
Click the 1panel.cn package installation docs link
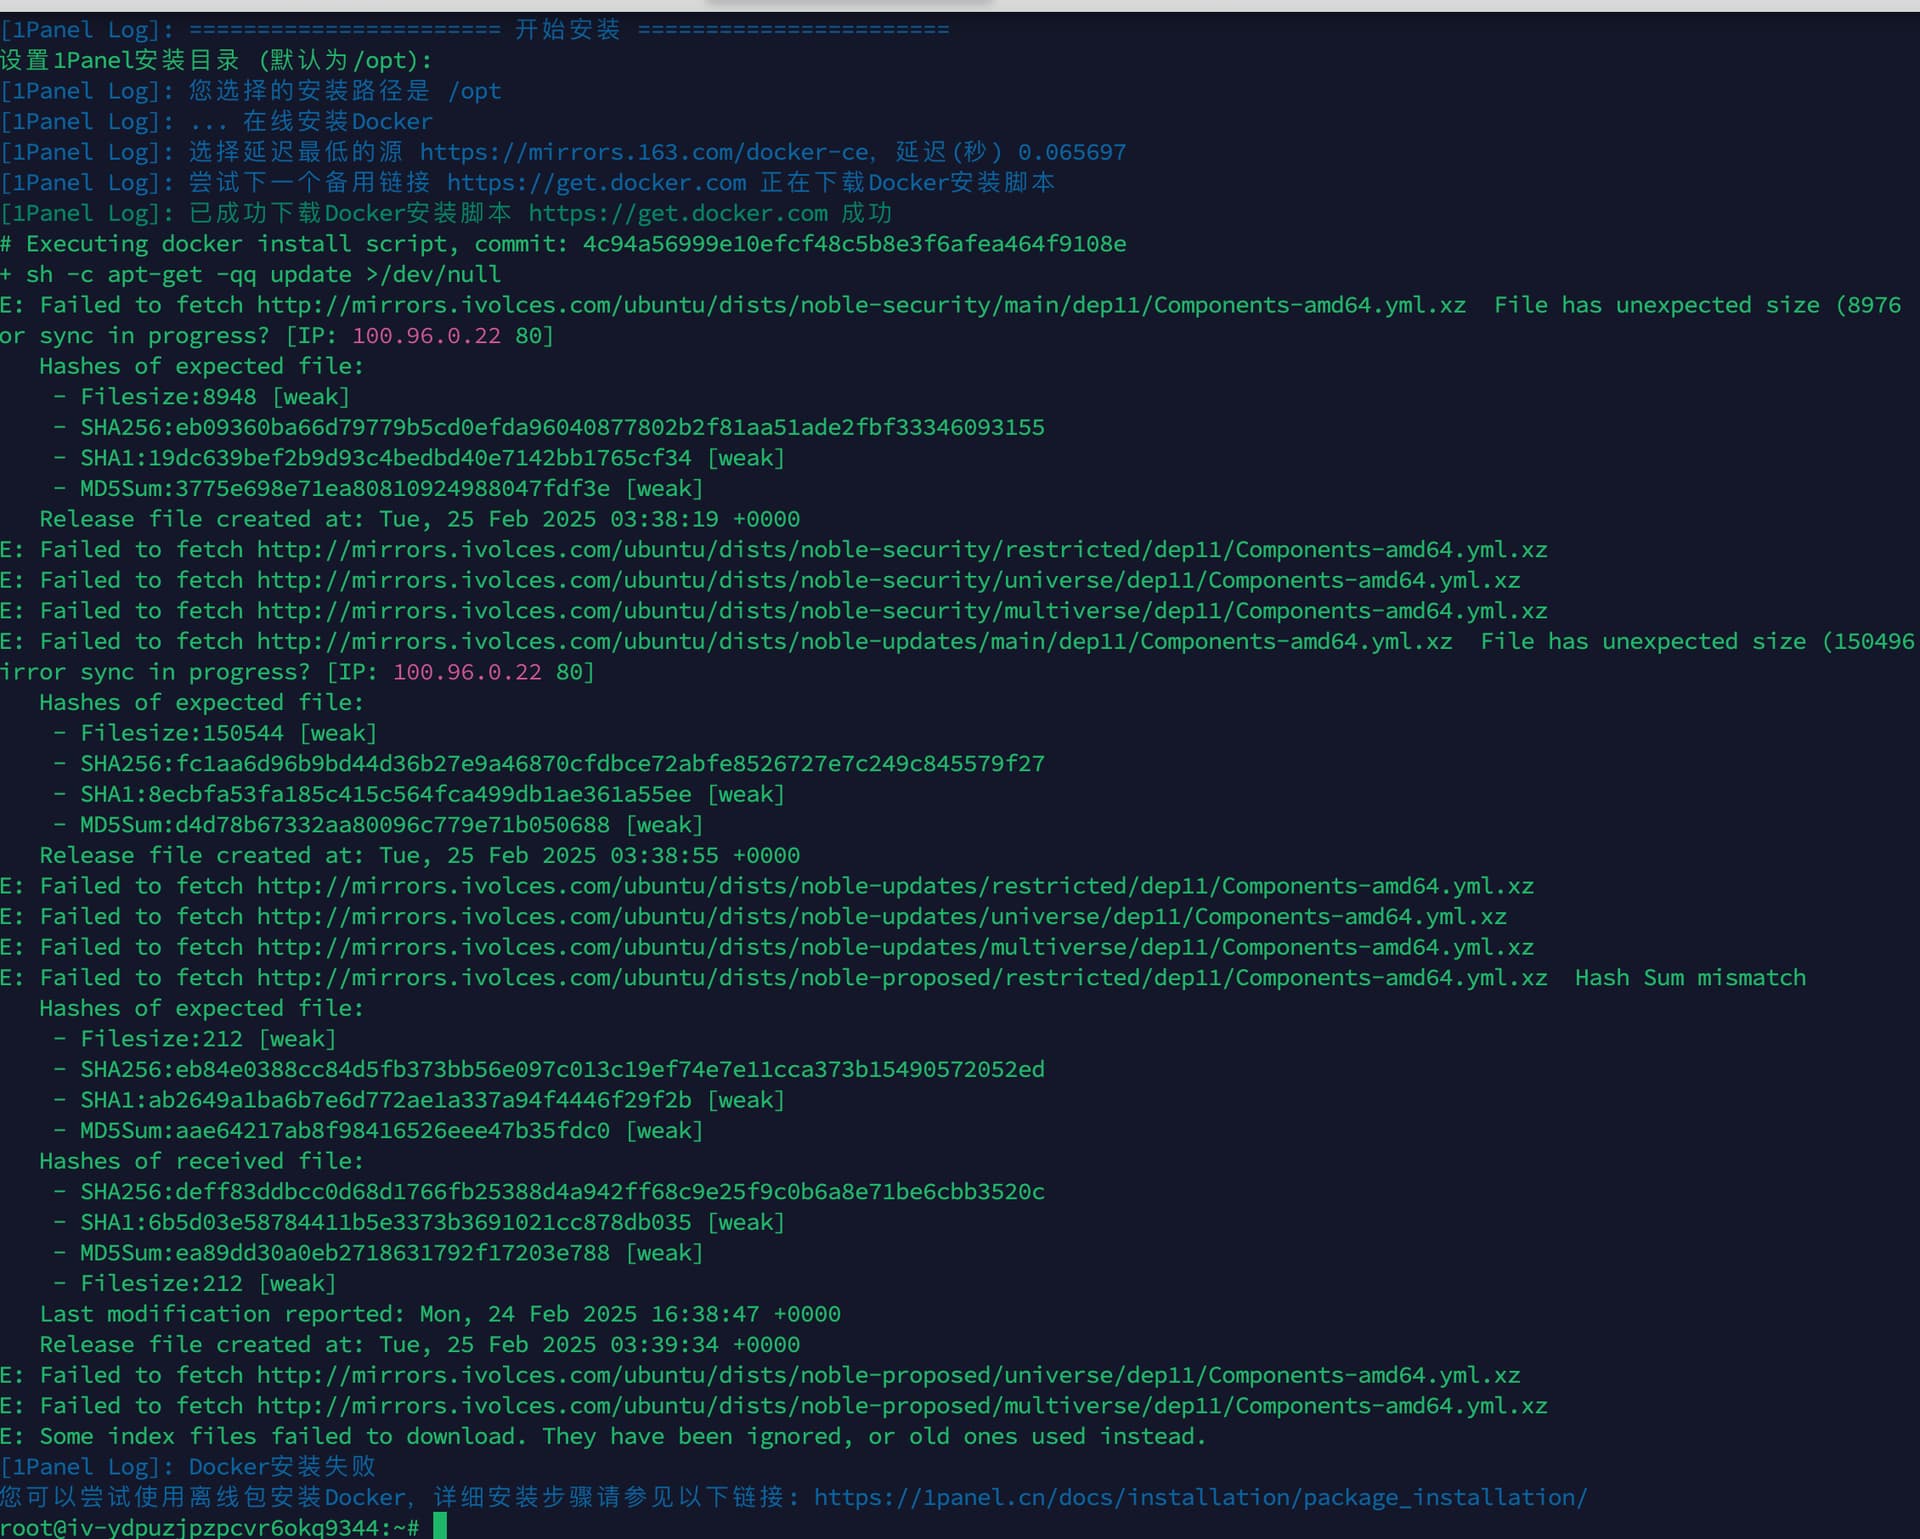pyautogui.click(x=1200, y=1497)
